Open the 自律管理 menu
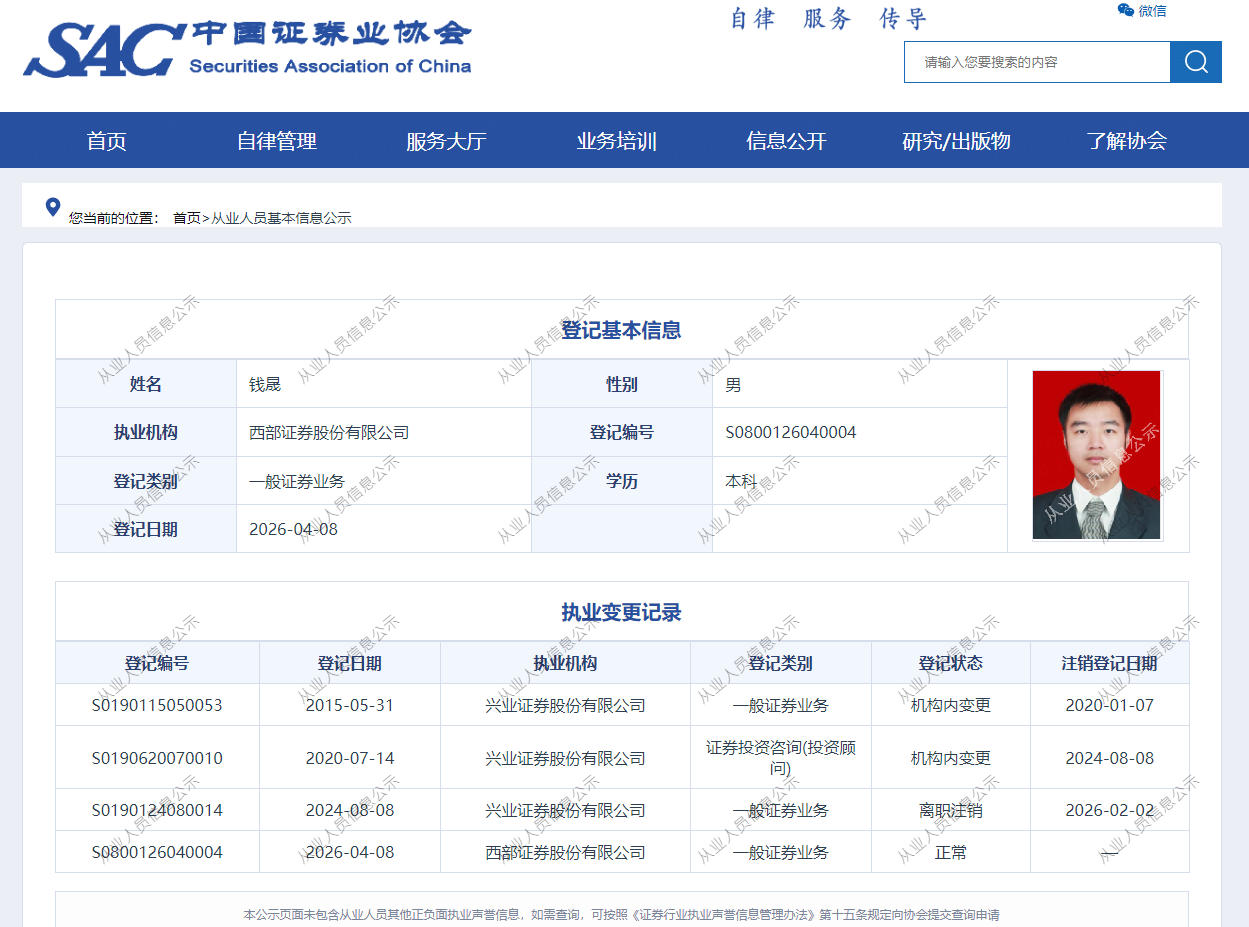This screenshot has height=927, width=1249. tap(276, 141)
